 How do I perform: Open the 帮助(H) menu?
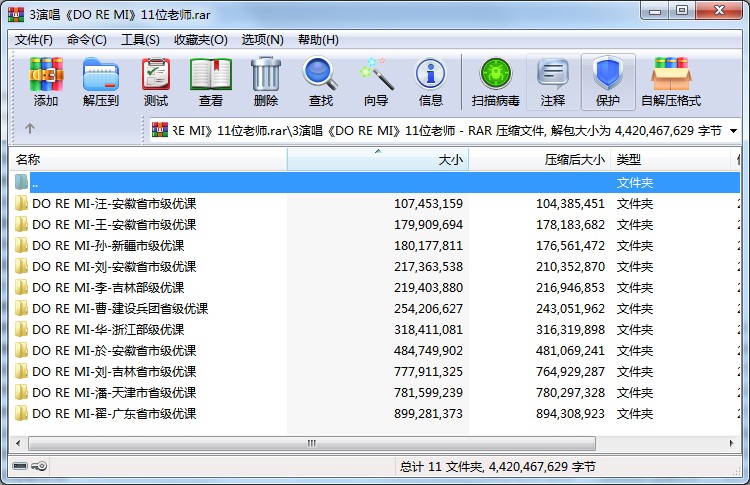(318, 40)
